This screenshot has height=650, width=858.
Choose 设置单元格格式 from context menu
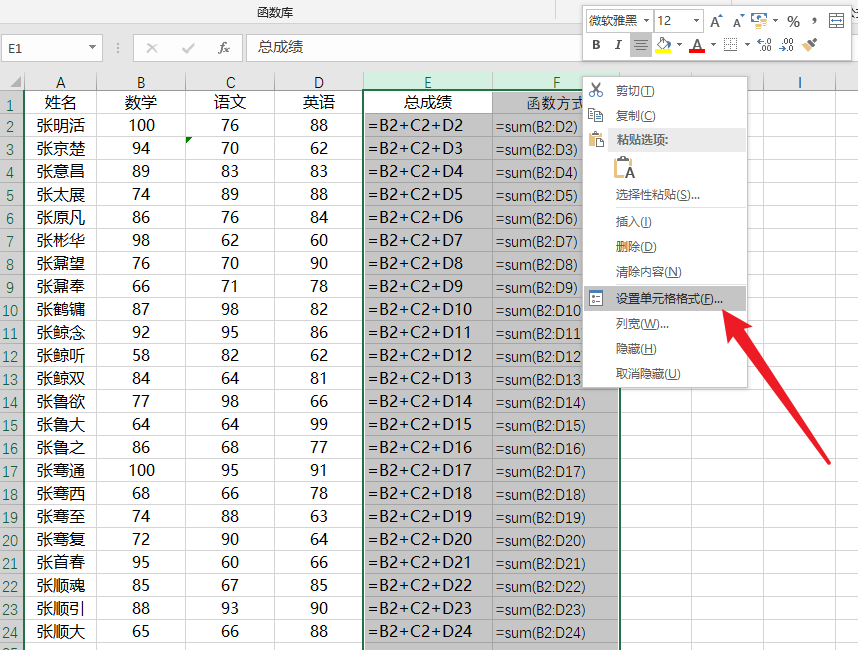668,298
